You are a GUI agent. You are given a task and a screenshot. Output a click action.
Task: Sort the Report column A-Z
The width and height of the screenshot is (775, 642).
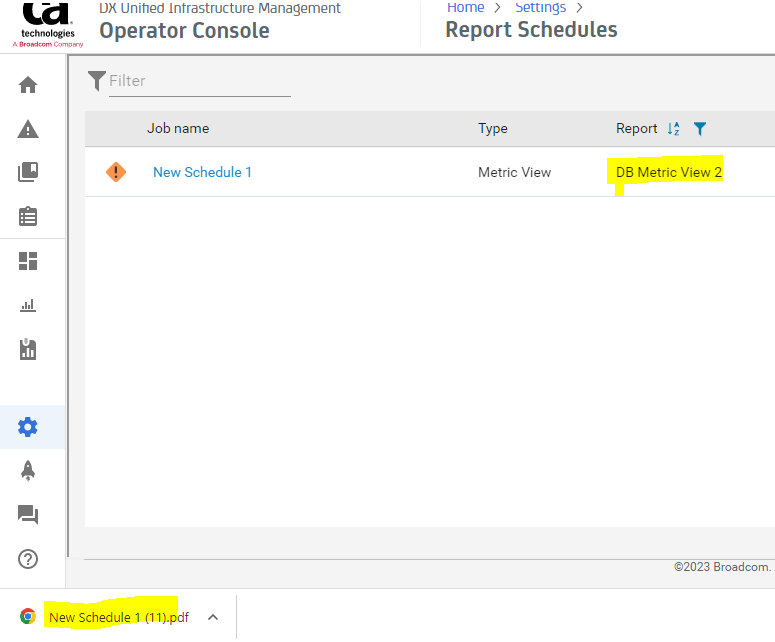pos(674,128)
